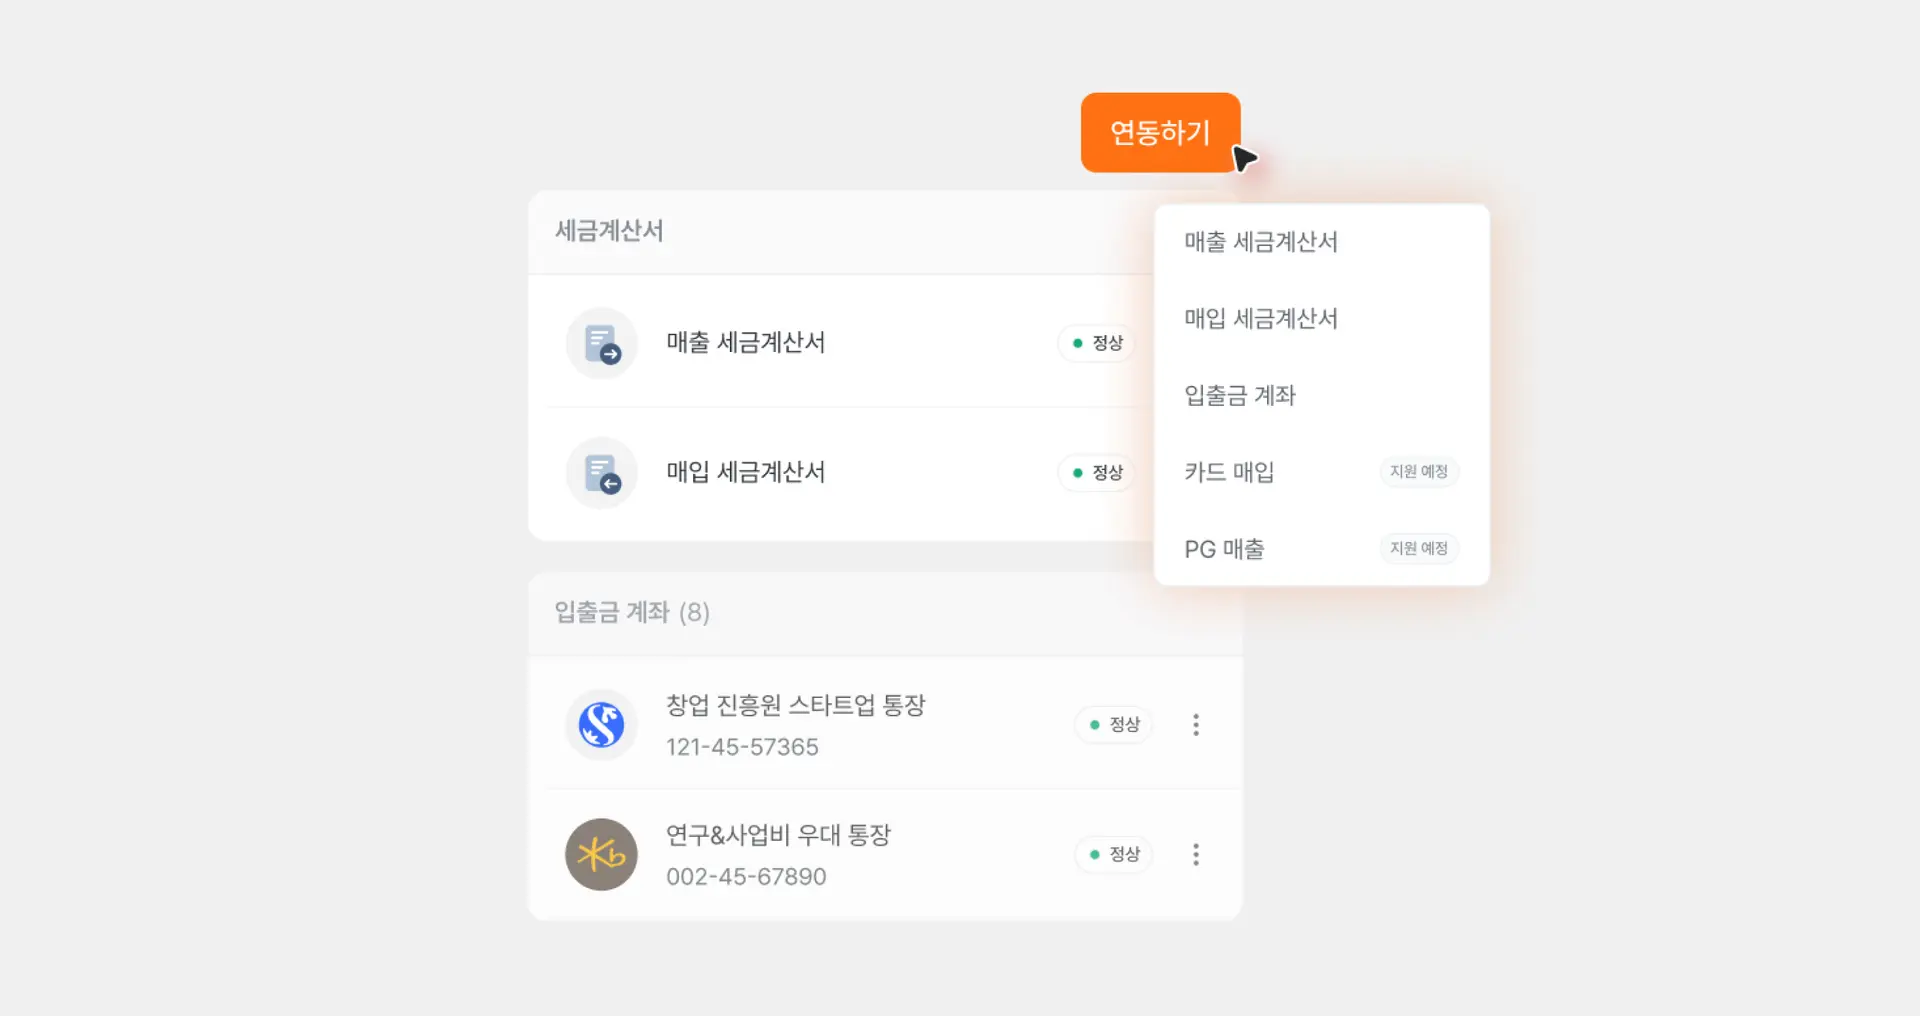Click the 연동하기 orange button
The height and width of the screenshot is (1016, 1920).
[x=1160, y=130]
